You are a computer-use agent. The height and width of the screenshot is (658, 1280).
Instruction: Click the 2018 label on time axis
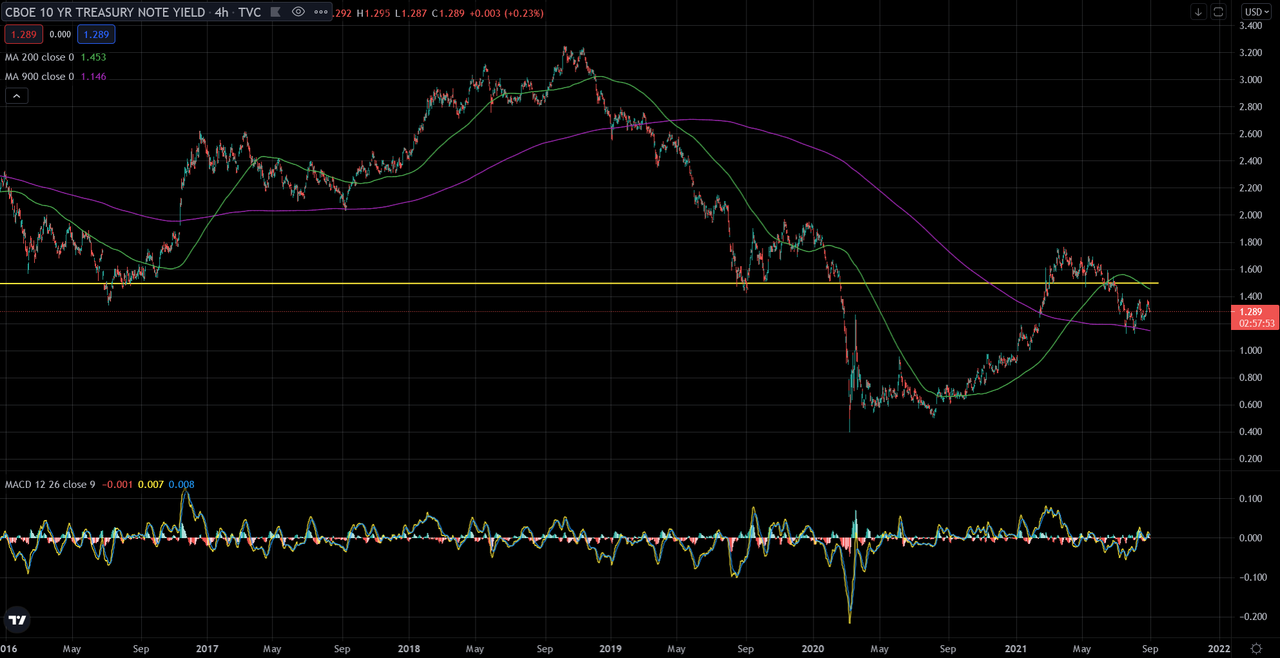(407, 648)
